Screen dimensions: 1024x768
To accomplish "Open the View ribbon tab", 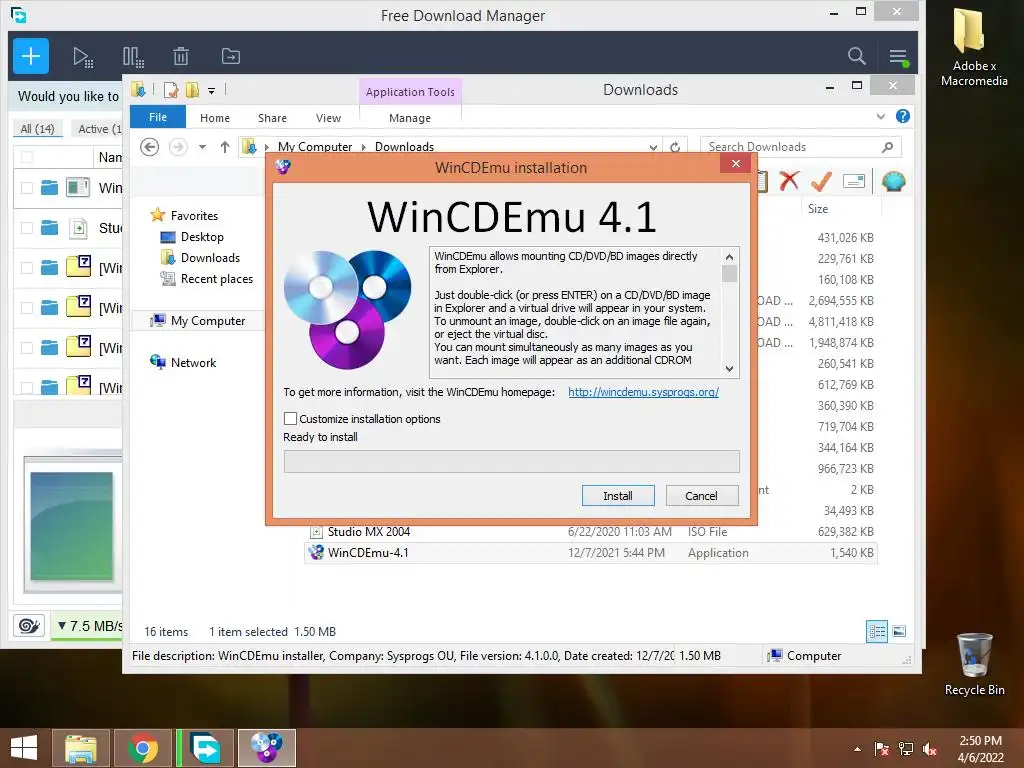I will pos(328,118).
